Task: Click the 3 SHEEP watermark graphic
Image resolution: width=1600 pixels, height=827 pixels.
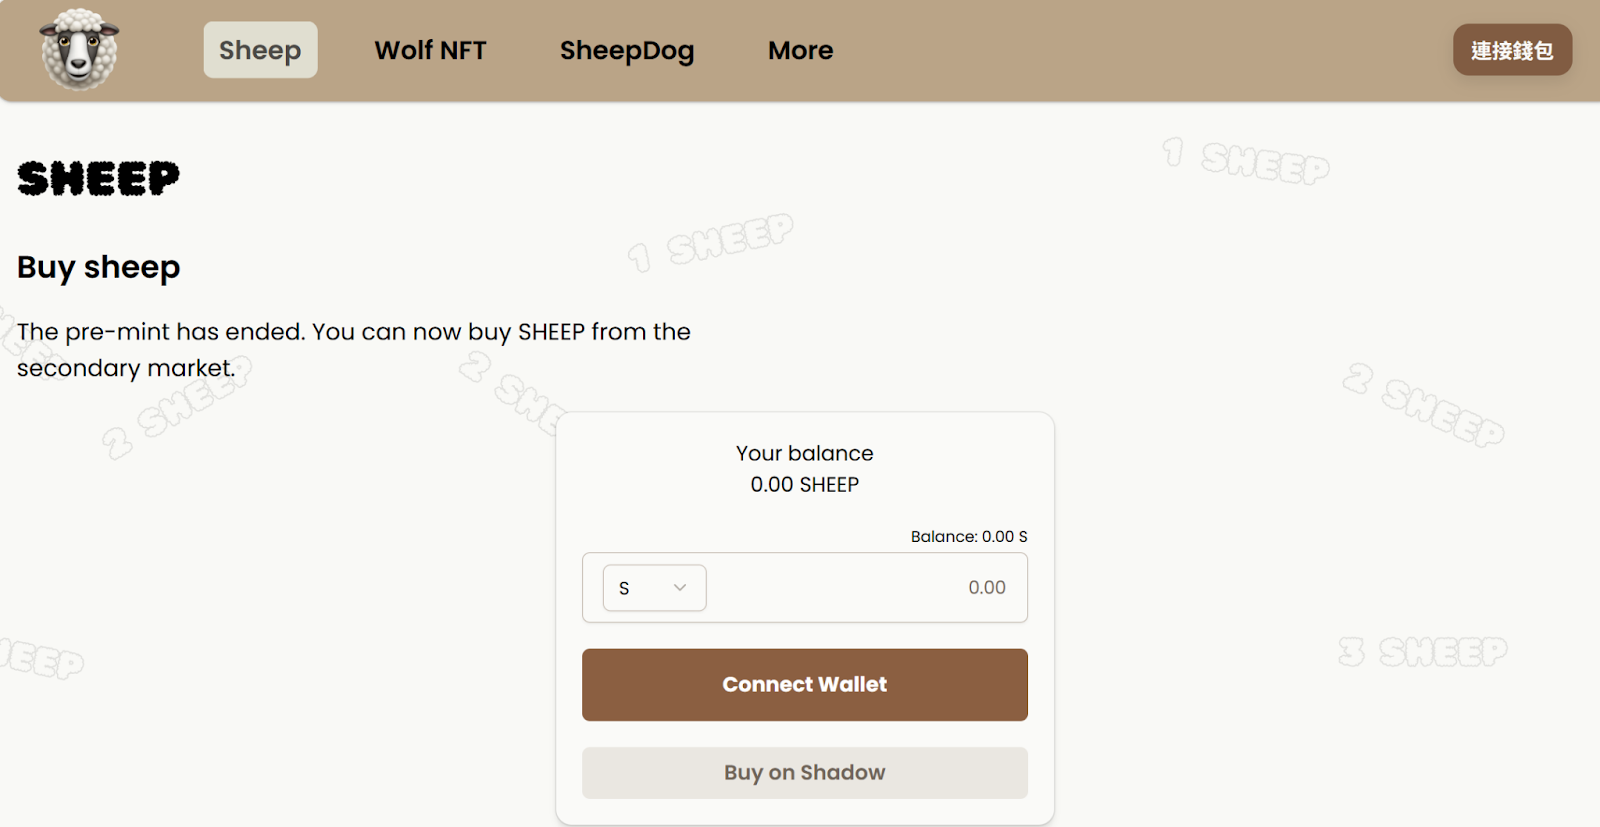Action: pyautogui.click(x=1423, y=652)
